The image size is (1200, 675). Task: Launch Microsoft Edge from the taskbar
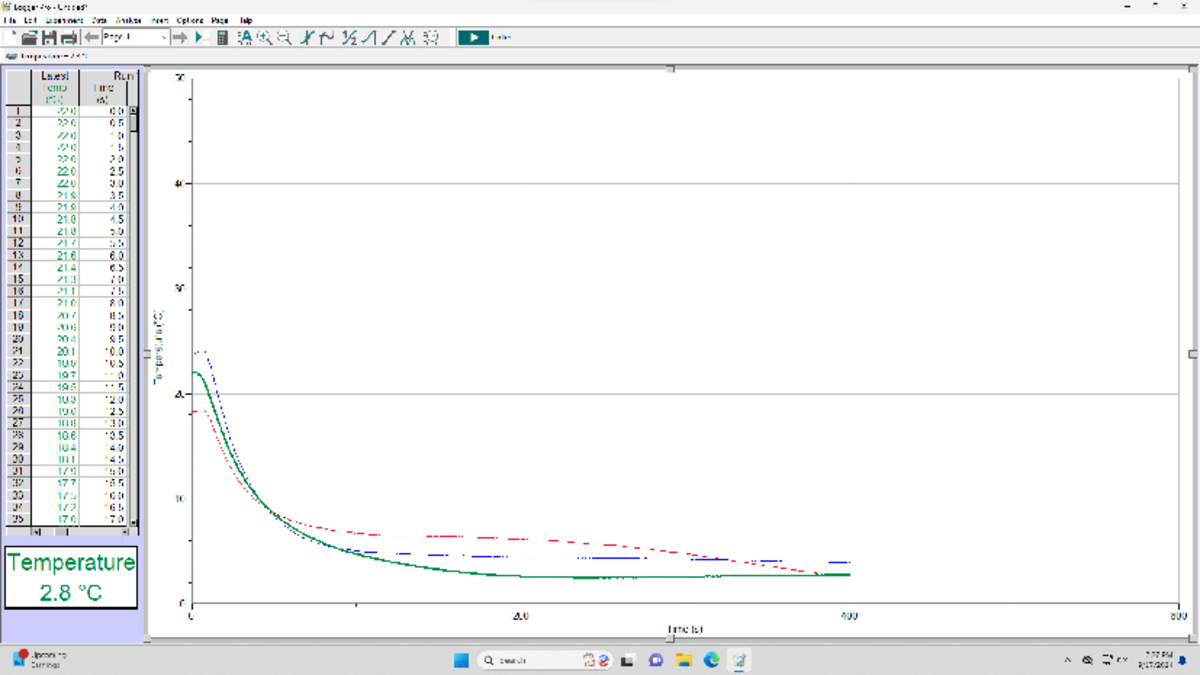click(710, 660)
